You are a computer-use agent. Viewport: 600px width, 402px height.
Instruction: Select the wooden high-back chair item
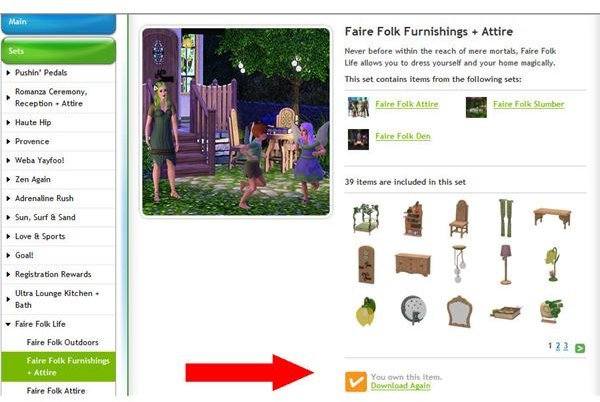pyautogui.click(x=459, y=219)
